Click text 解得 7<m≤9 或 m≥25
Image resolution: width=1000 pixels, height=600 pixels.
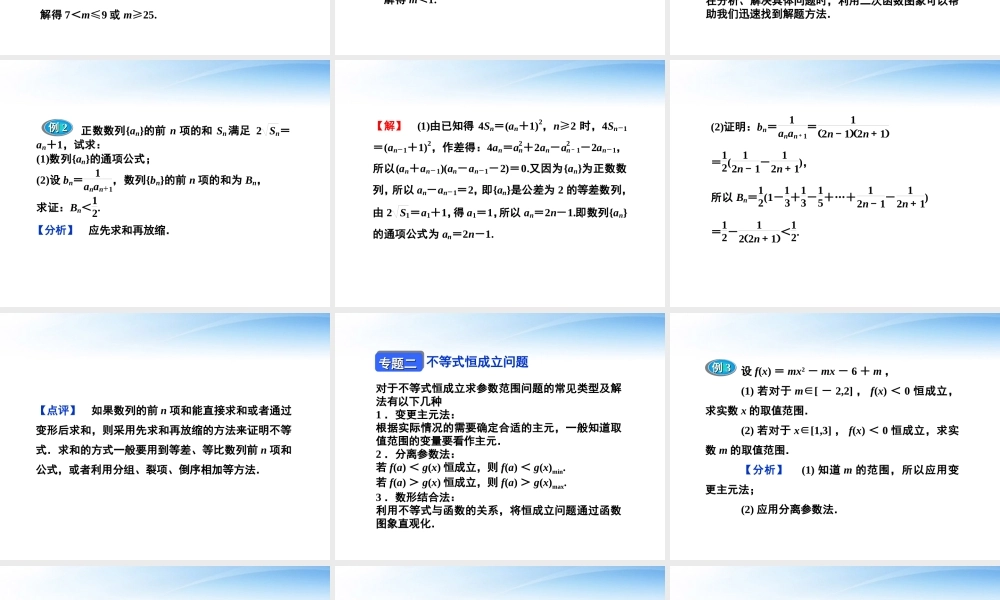(98, 15)
